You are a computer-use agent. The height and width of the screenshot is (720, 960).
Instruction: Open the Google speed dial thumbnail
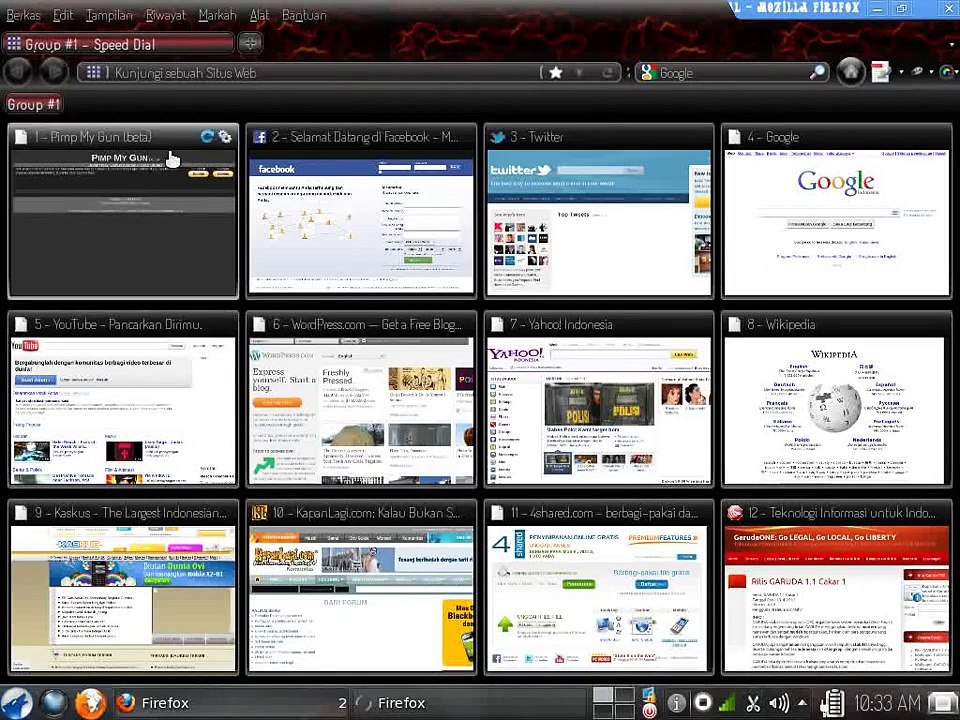(x=836, y=222)
